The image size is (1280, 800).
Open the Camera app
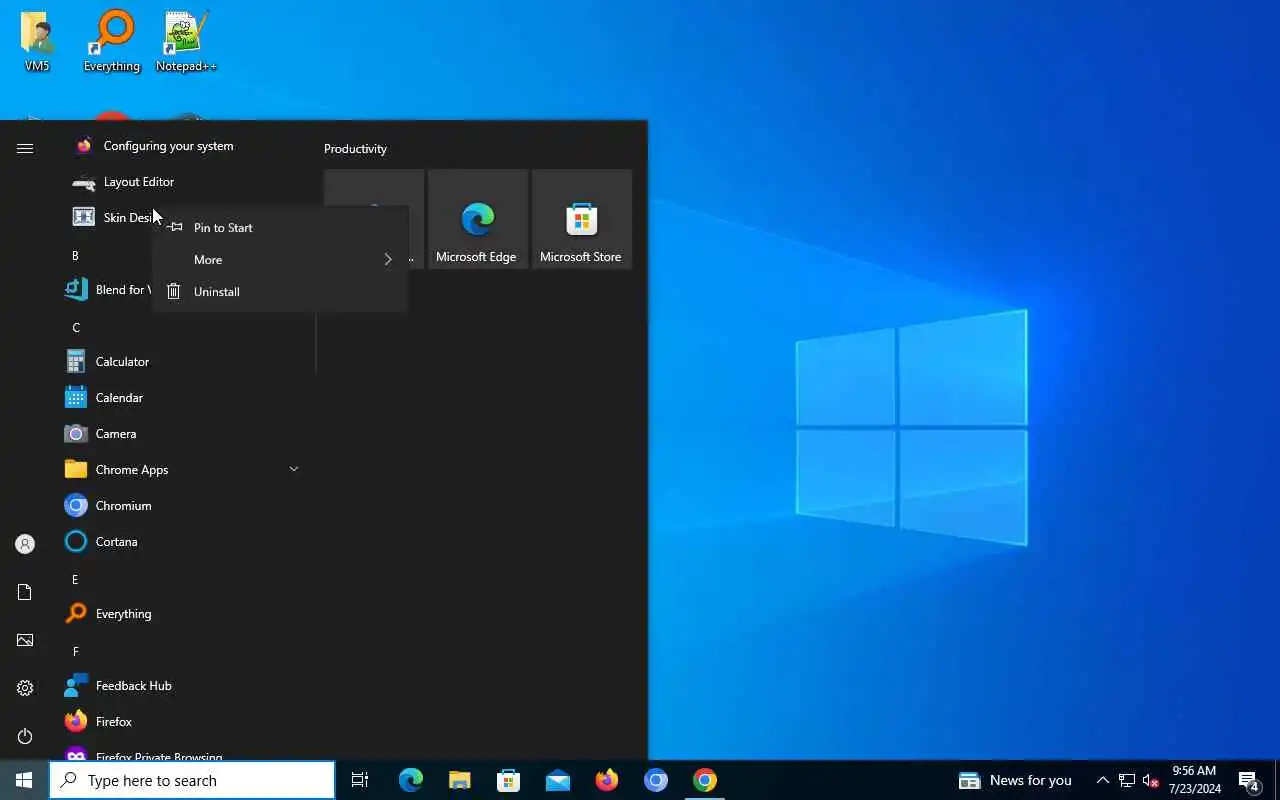[182, 434]
